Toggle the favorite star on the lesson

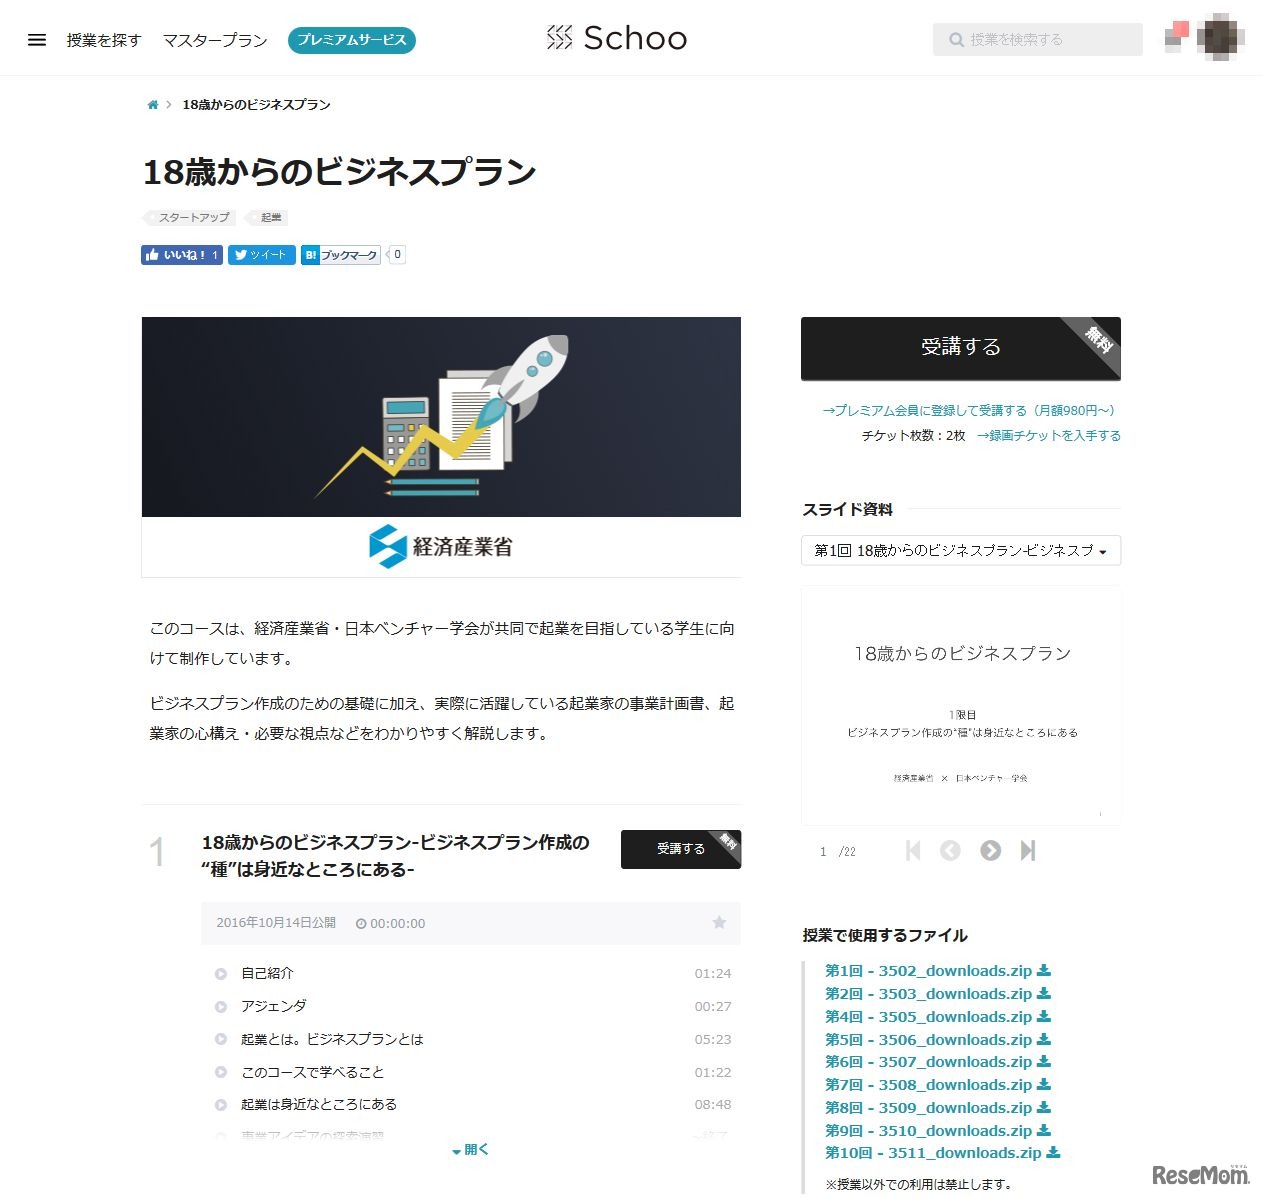(719, 923)
